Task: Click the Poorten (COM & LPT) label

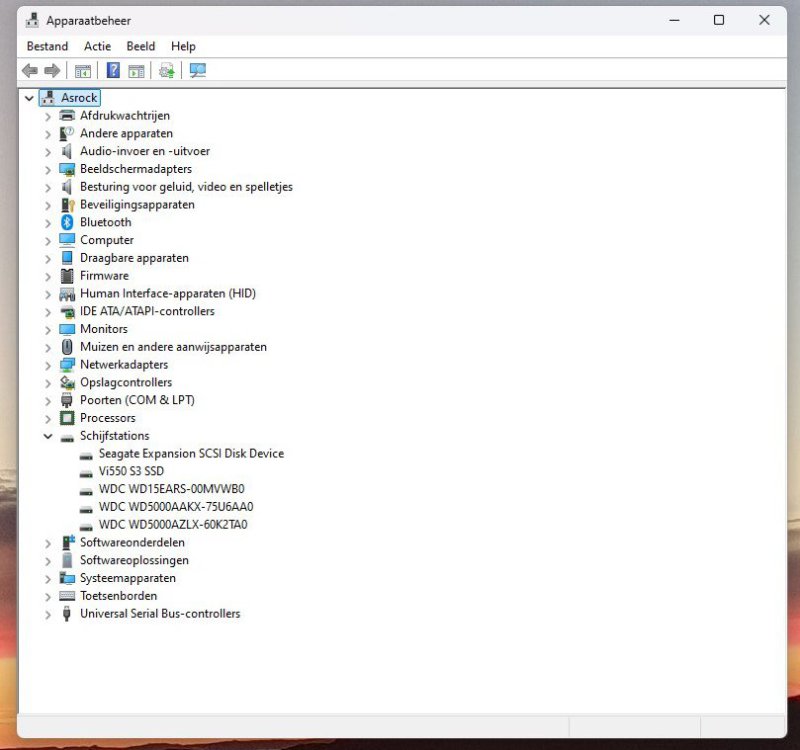Action: (x=137, y=400)
